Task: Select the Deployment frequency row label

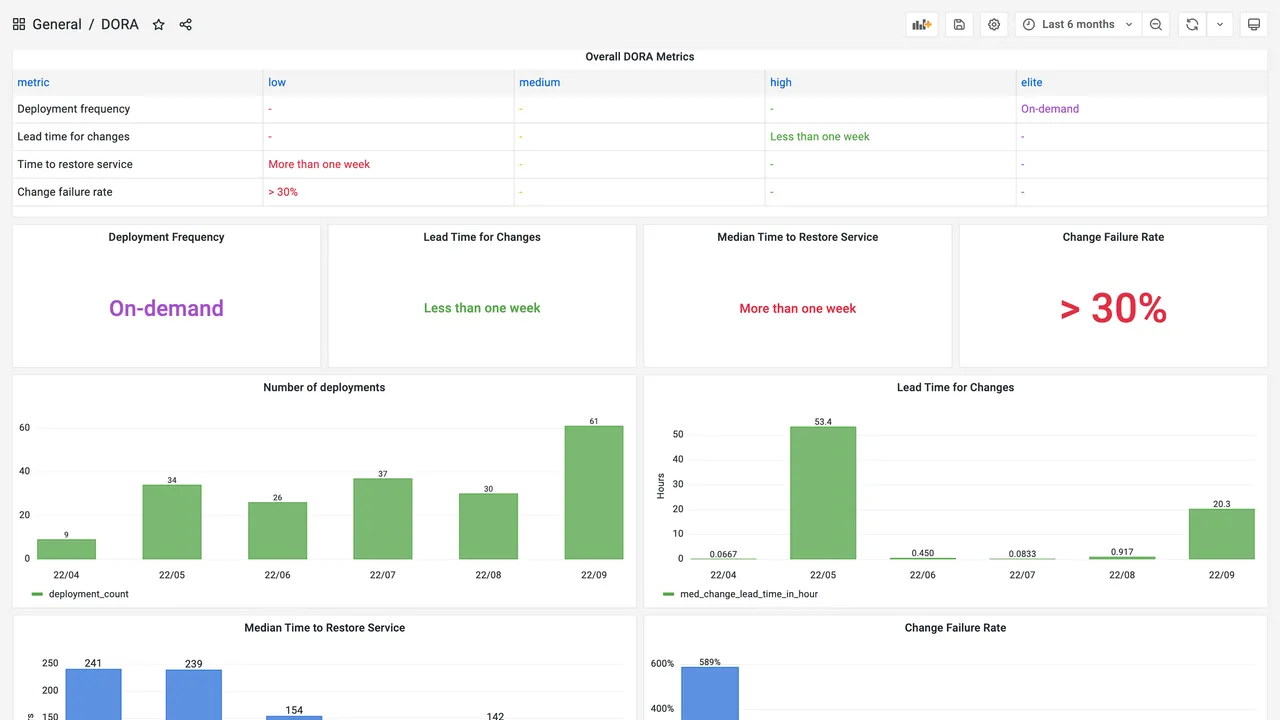Action: (x=74, y=109)
